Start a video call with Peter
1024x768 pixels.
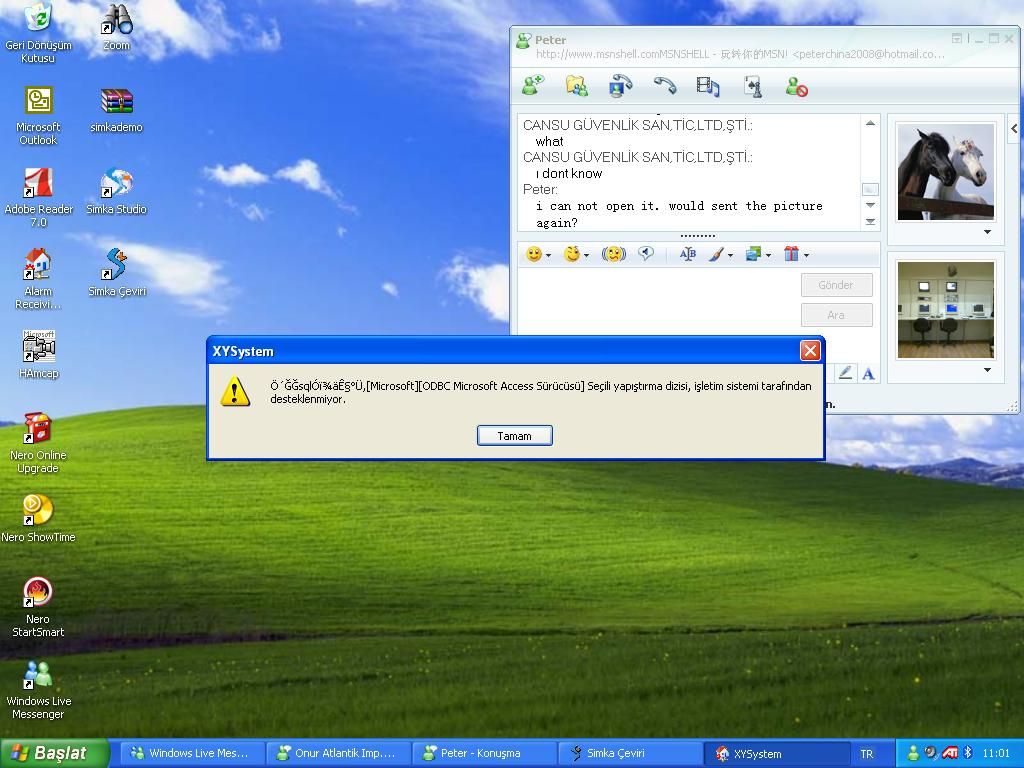point(620,86)
